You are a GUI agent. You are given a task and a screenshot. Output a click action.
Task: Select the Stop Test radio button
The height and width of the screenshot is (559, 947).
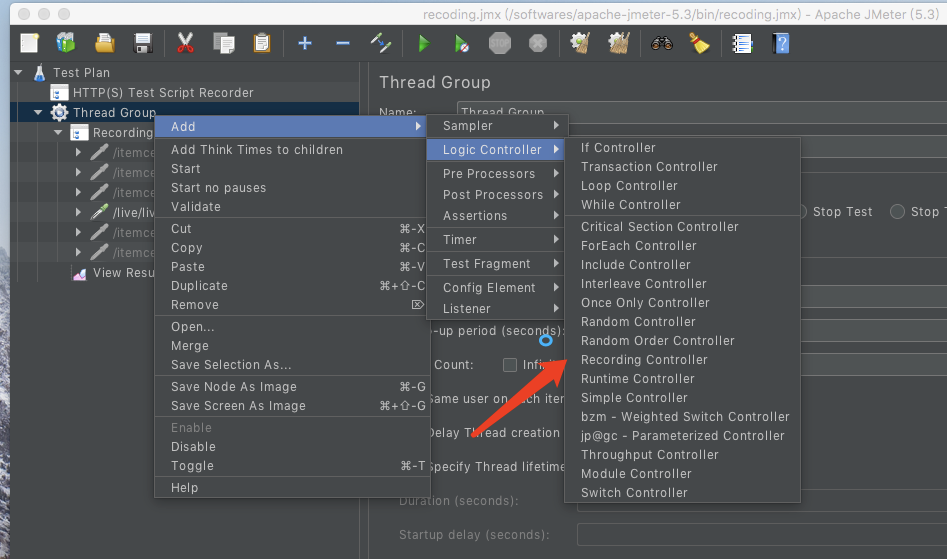pos(801,212)
